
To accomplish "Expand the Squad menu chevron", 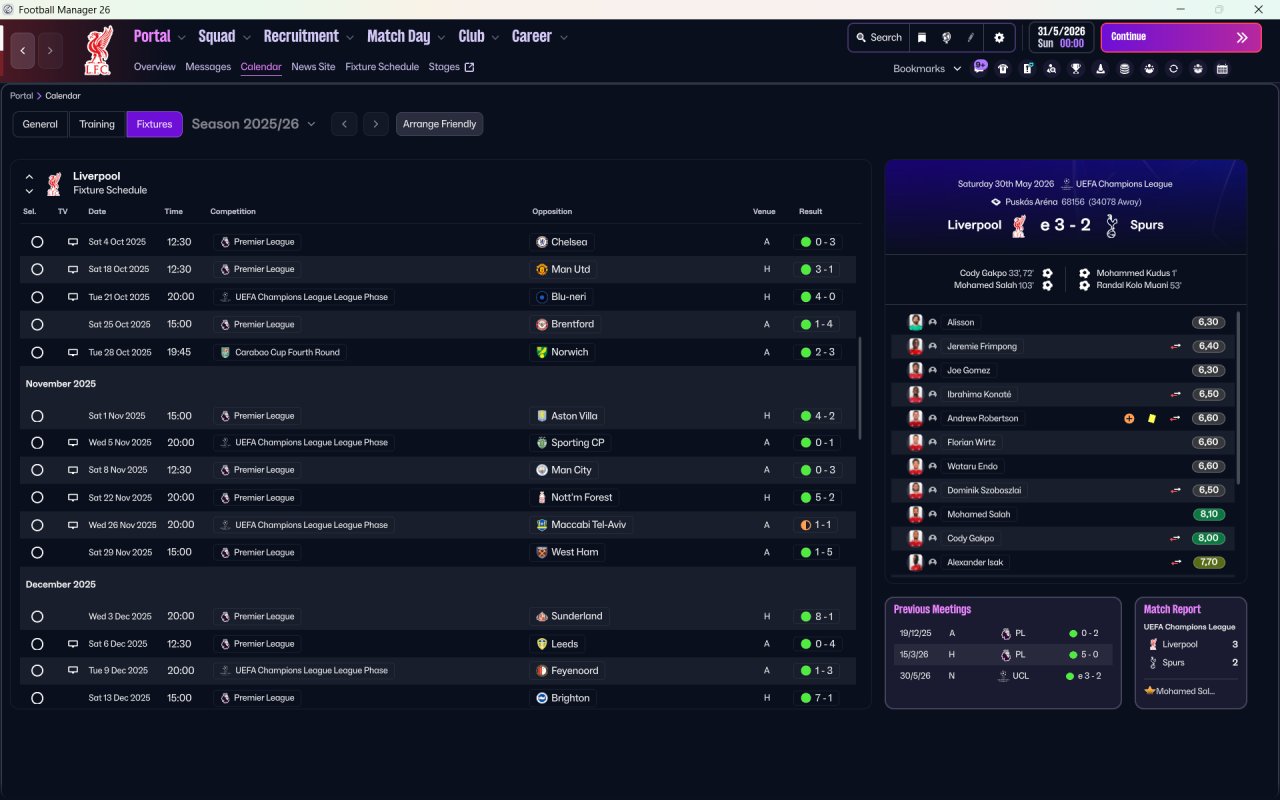I will click(246, 38).
